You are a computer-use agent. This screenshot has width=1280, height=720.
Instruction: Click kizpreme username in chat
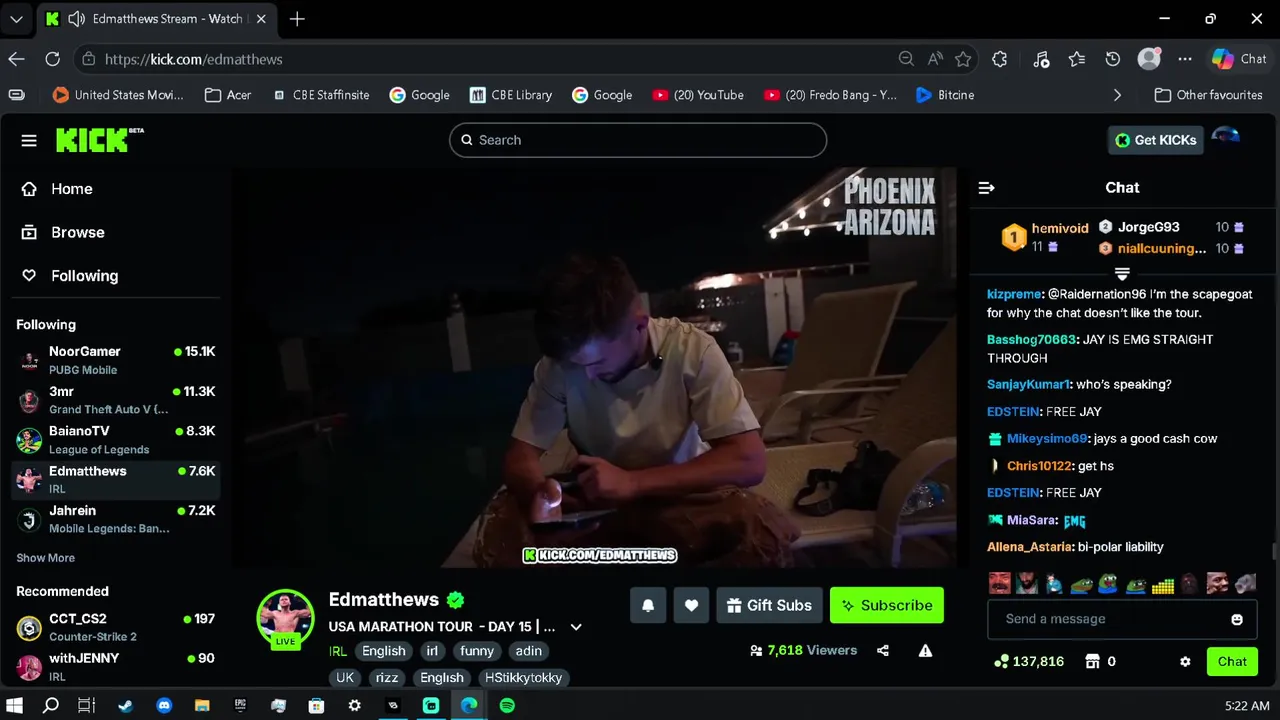tap(1015, 294)
